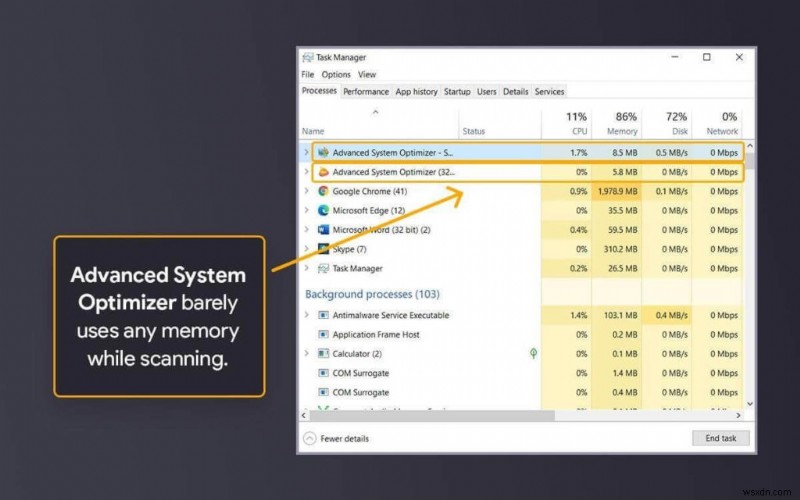Expand the Microsoft Edge (12) process group
Image resolution: width=800 pixels, height=500 pixels.
coord(307,210)
